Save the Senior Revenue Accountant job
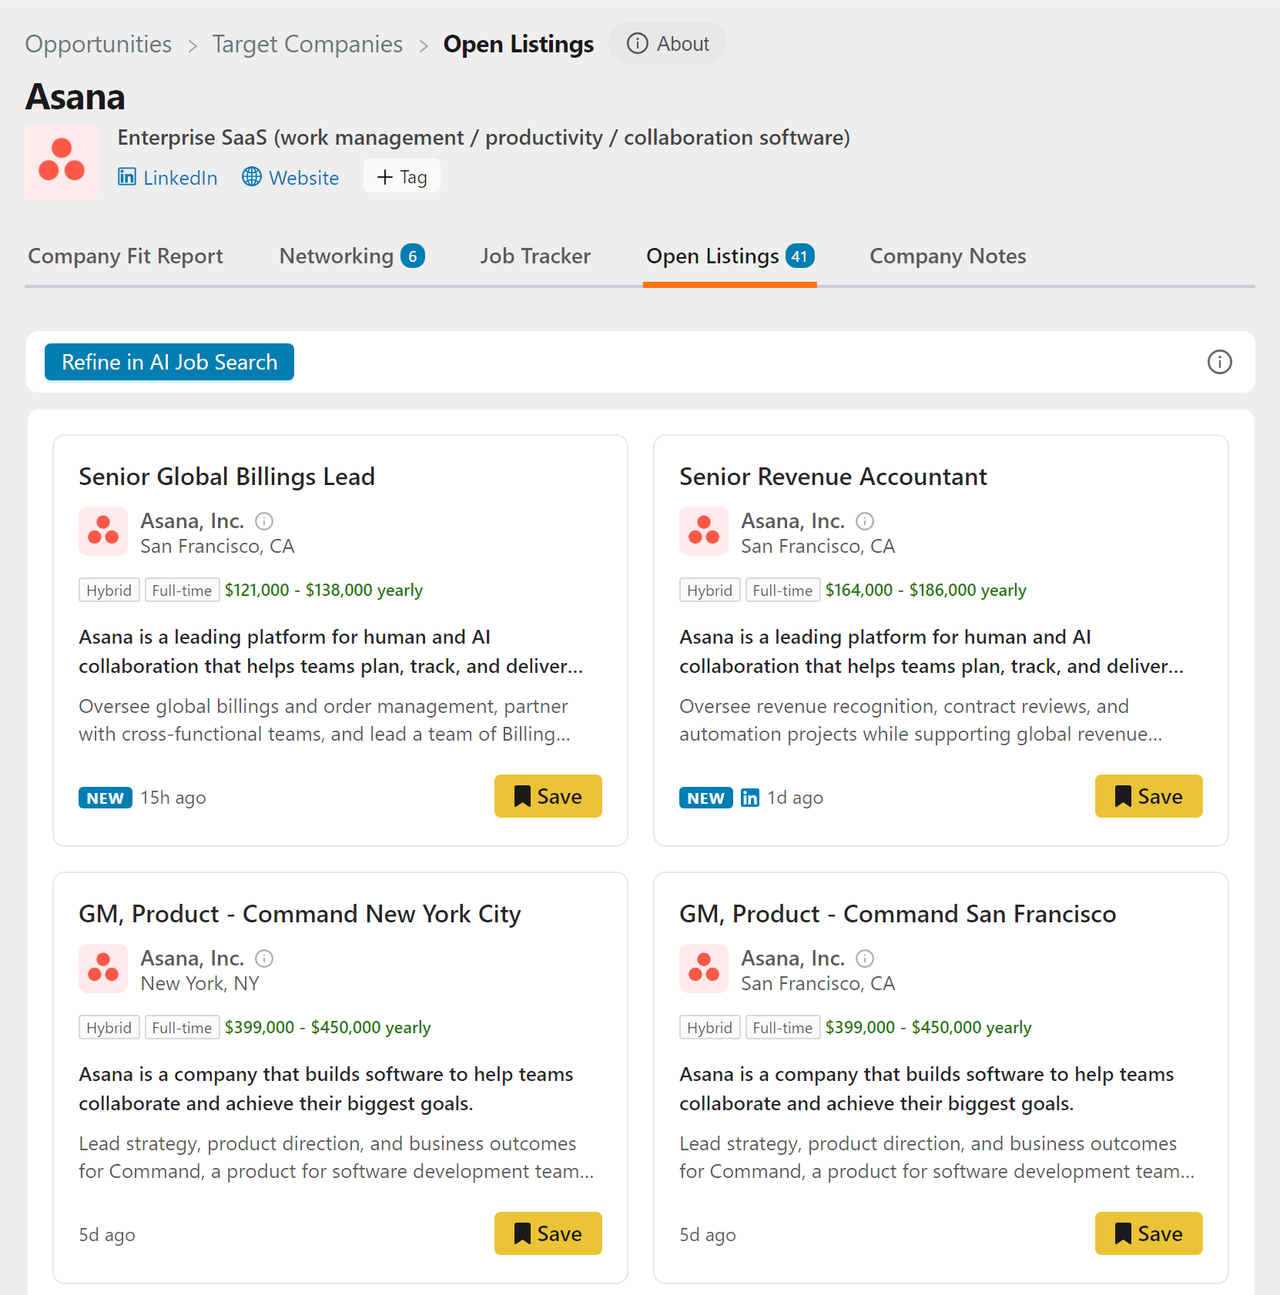The height and width of the screenshot is (1295, 1280). pyautogui.click(x=1149, y=796)
